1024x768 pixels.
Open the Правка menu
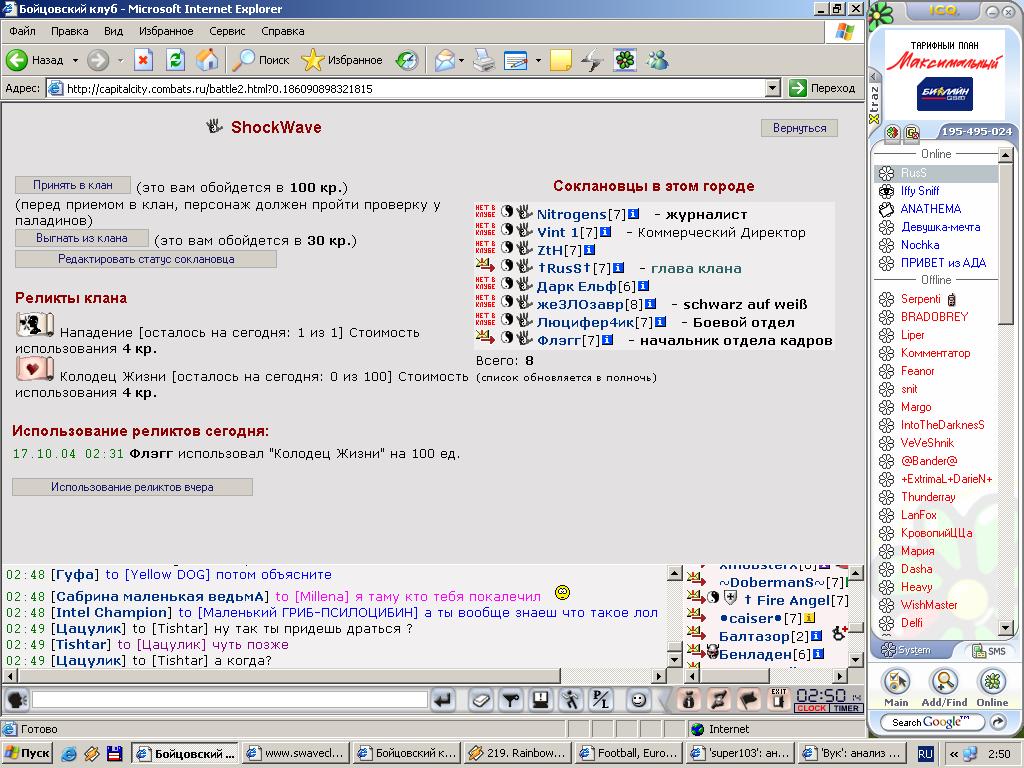[69, 31]
